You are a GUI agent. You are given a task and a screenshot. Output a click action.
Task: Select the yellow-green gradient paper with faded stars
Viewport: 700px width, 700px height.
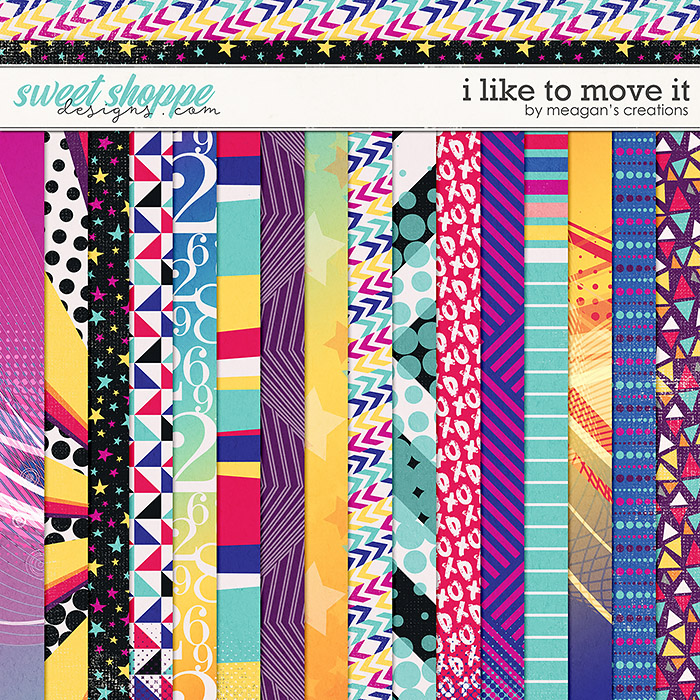click(x=326, y=415)
